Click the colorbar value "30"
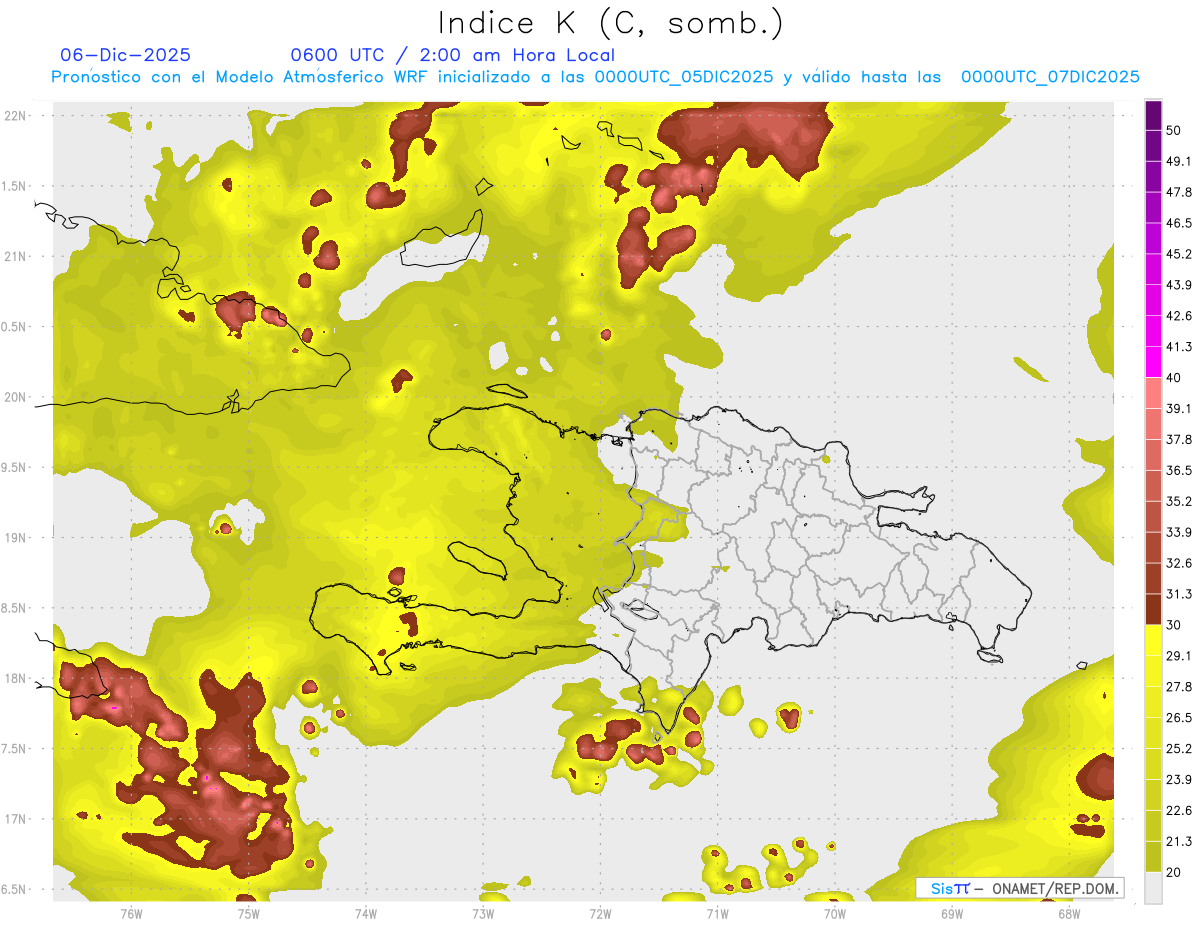 point(1174,625)
